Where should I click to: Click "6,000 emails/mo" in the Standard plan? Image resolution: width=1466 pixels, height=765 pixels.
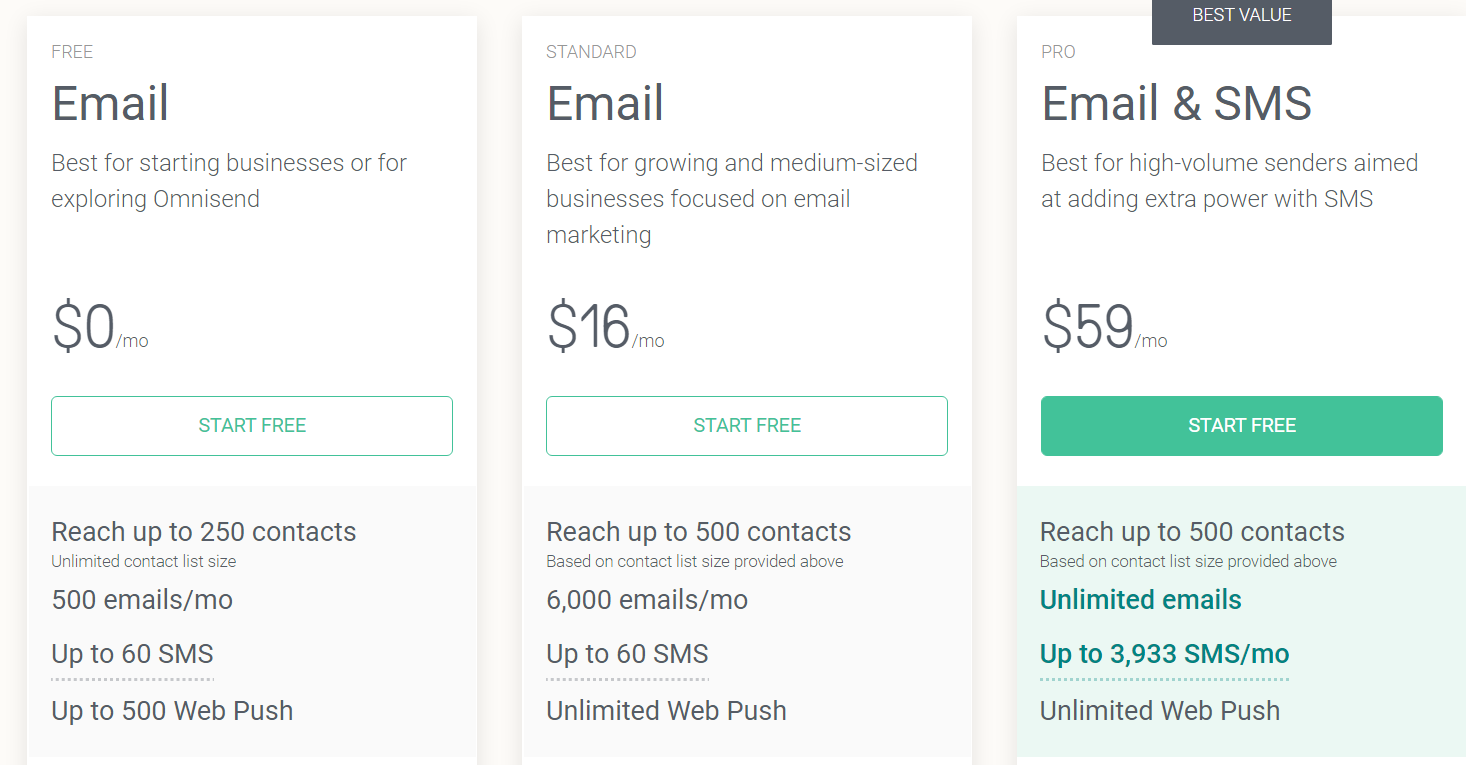tap(646, 600)
